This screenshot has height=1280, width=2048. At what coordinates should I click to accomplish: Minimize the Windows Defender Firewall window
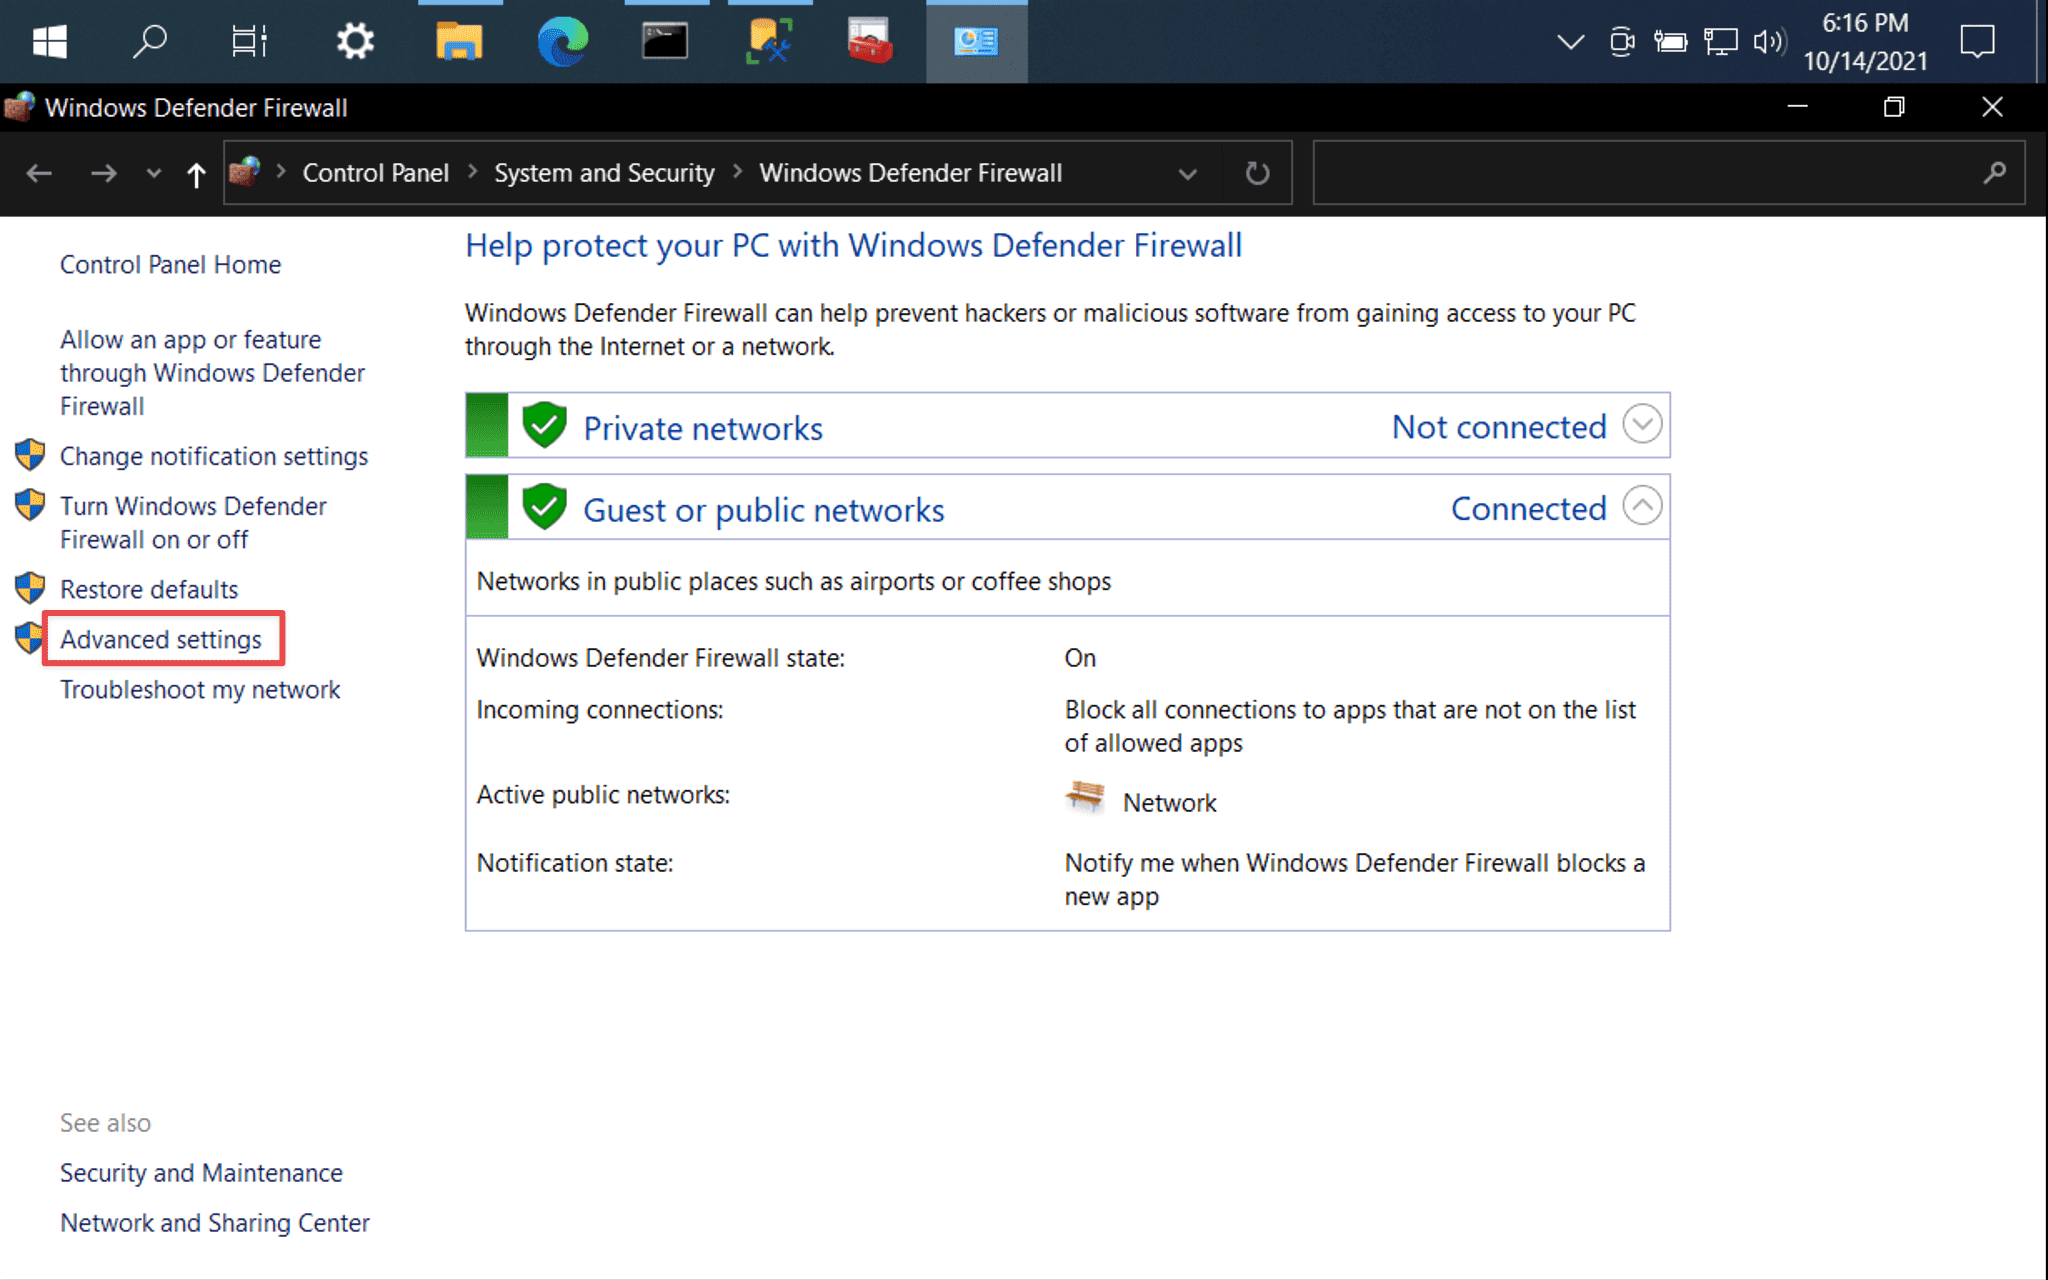(x=1797, y=107)
